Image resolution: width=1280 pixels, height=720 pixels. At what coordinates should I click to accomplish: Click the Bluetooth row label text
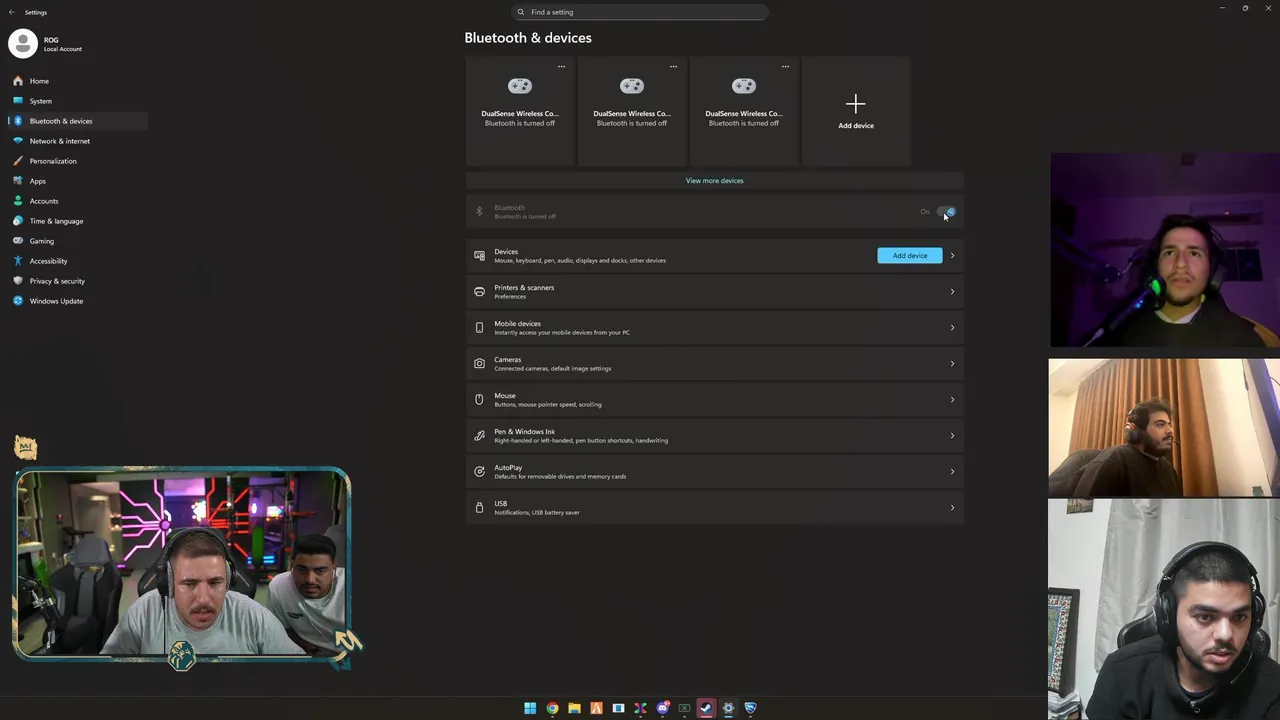[509, 208]
